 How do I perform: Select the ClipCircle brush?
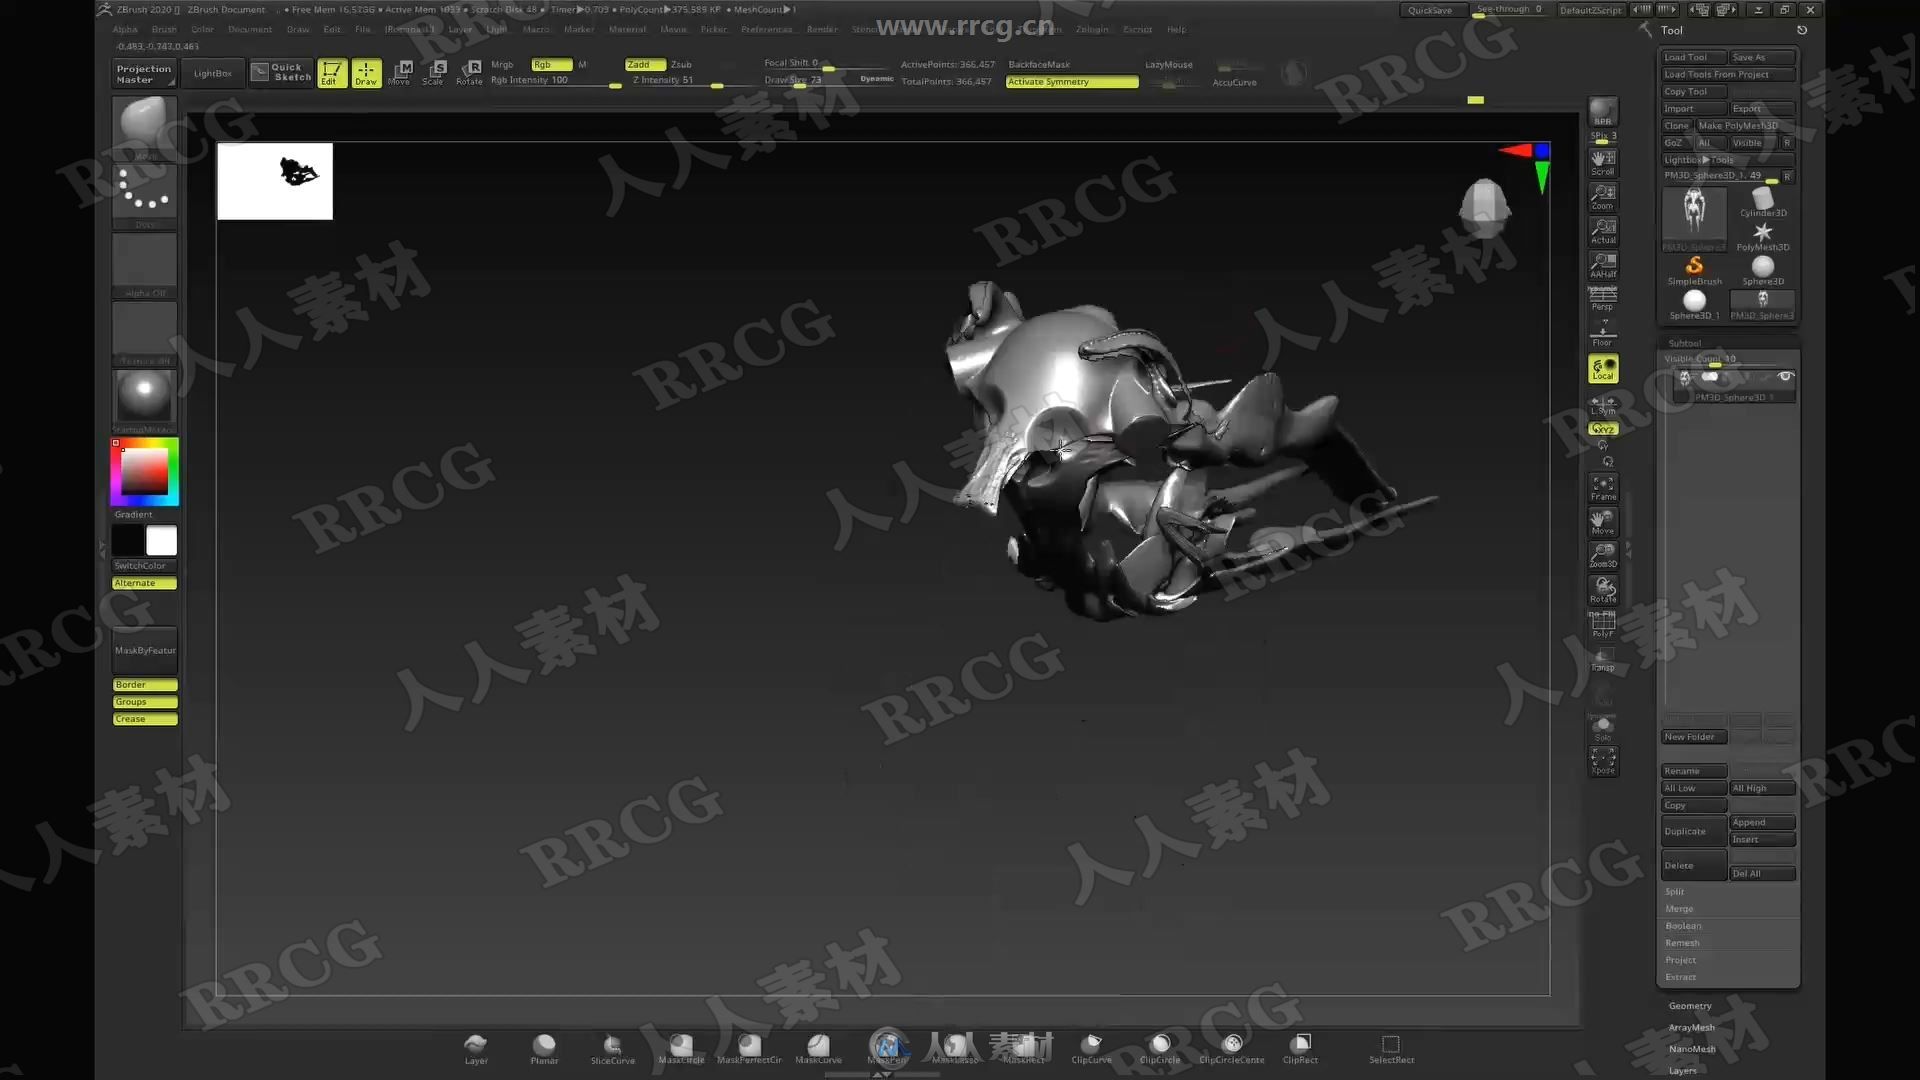coord(1160,1048)
